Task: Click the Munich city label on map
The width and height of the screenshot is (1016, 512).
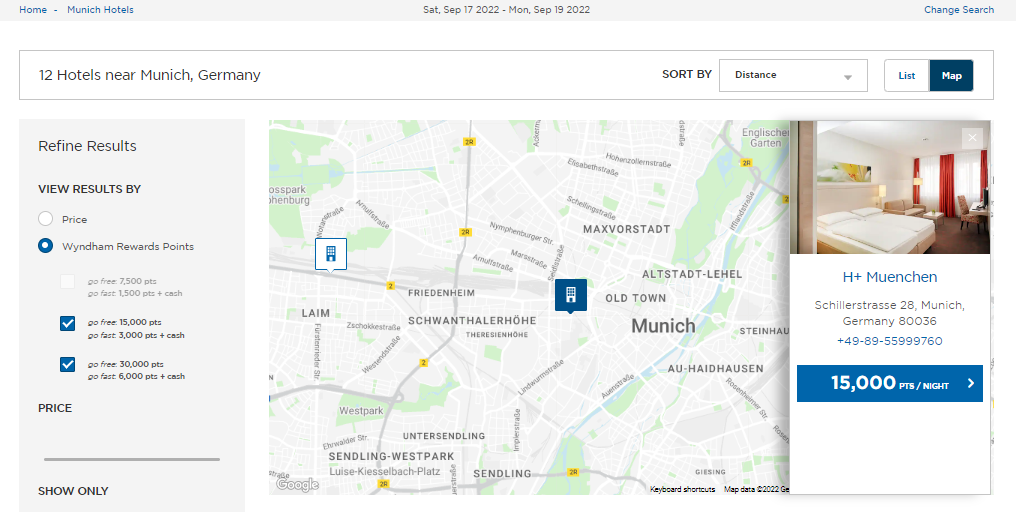Action: pyautogui.click(x=664, y=326)
